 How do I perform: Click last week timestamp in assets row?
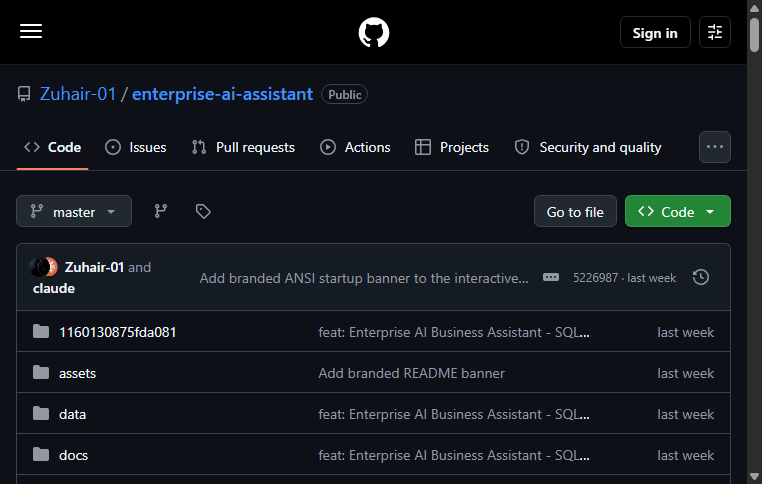[686, 373]
